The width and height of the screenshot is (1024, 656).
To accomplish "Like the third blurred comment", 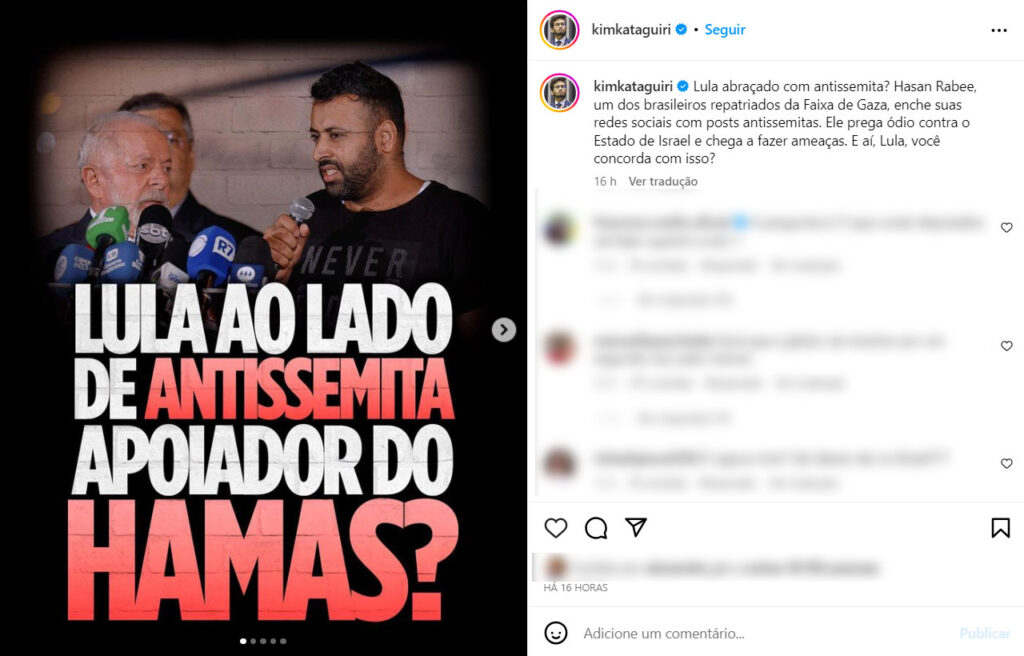I will click(1006, 463).
